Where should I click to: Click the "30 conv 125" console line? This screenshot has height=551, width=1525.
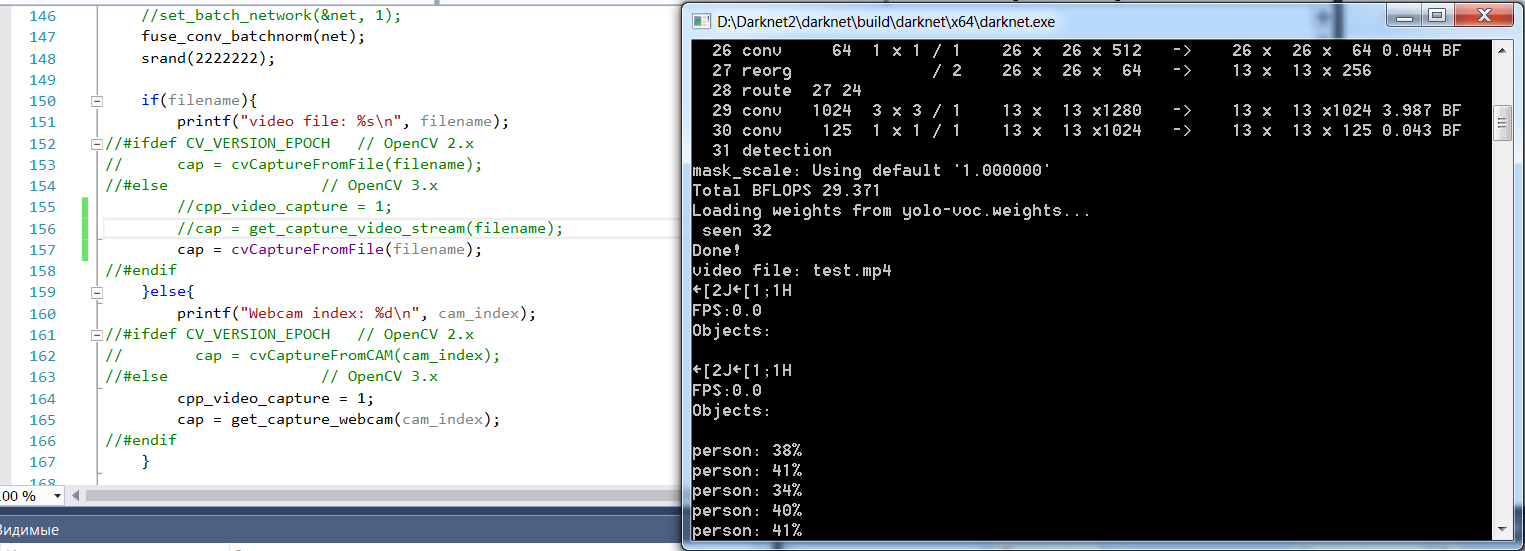pos(1086,130)
